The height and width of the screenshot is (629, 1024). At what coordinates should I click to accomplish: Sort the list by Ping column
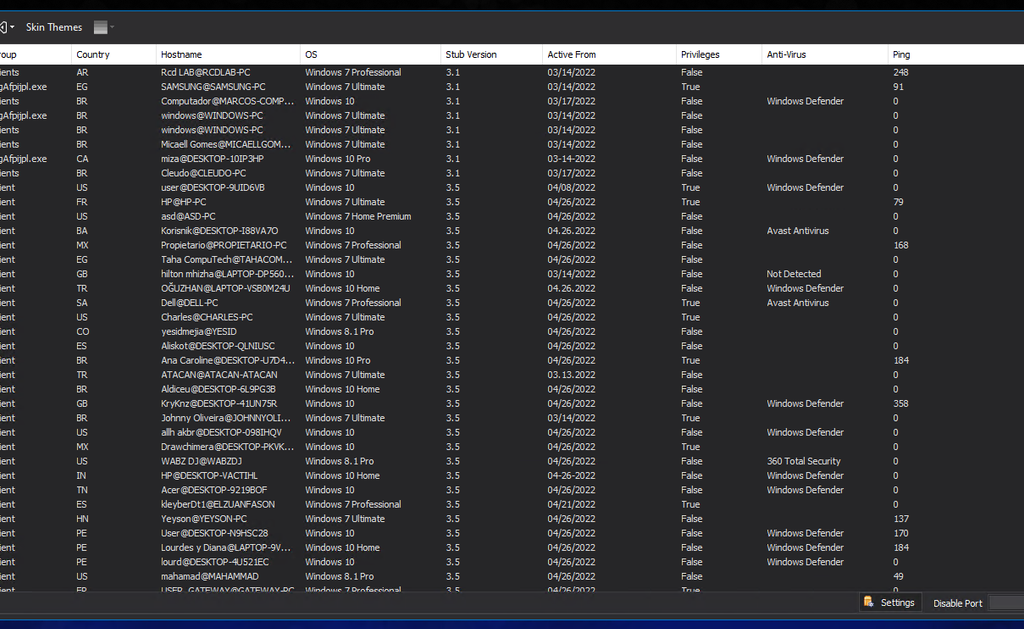[x=901, y=54]
